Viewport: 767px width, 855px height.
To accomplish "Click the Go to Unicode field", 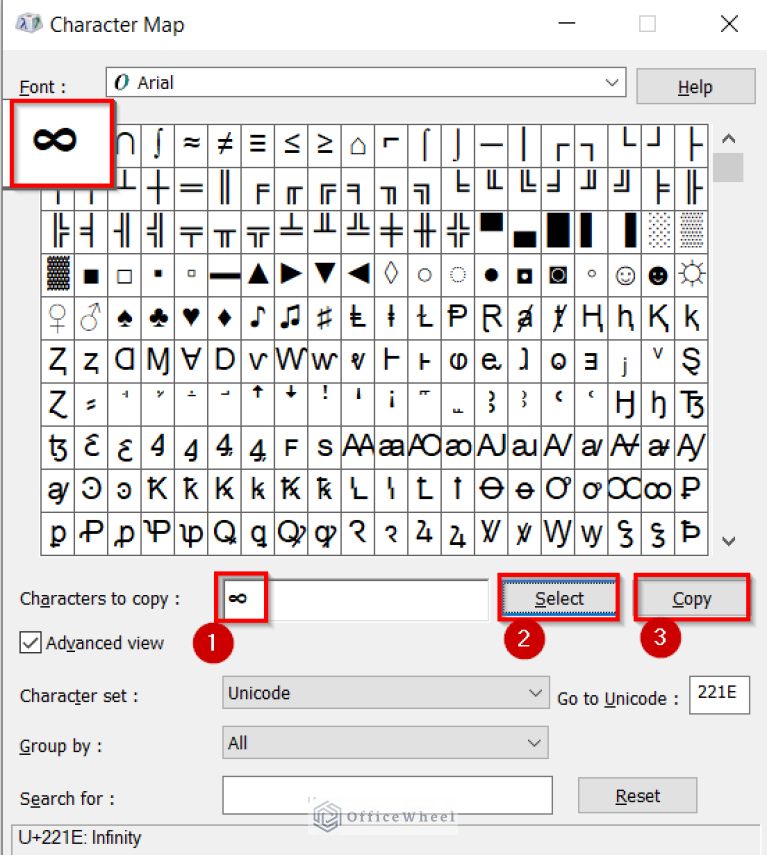I will pos(720,695).
